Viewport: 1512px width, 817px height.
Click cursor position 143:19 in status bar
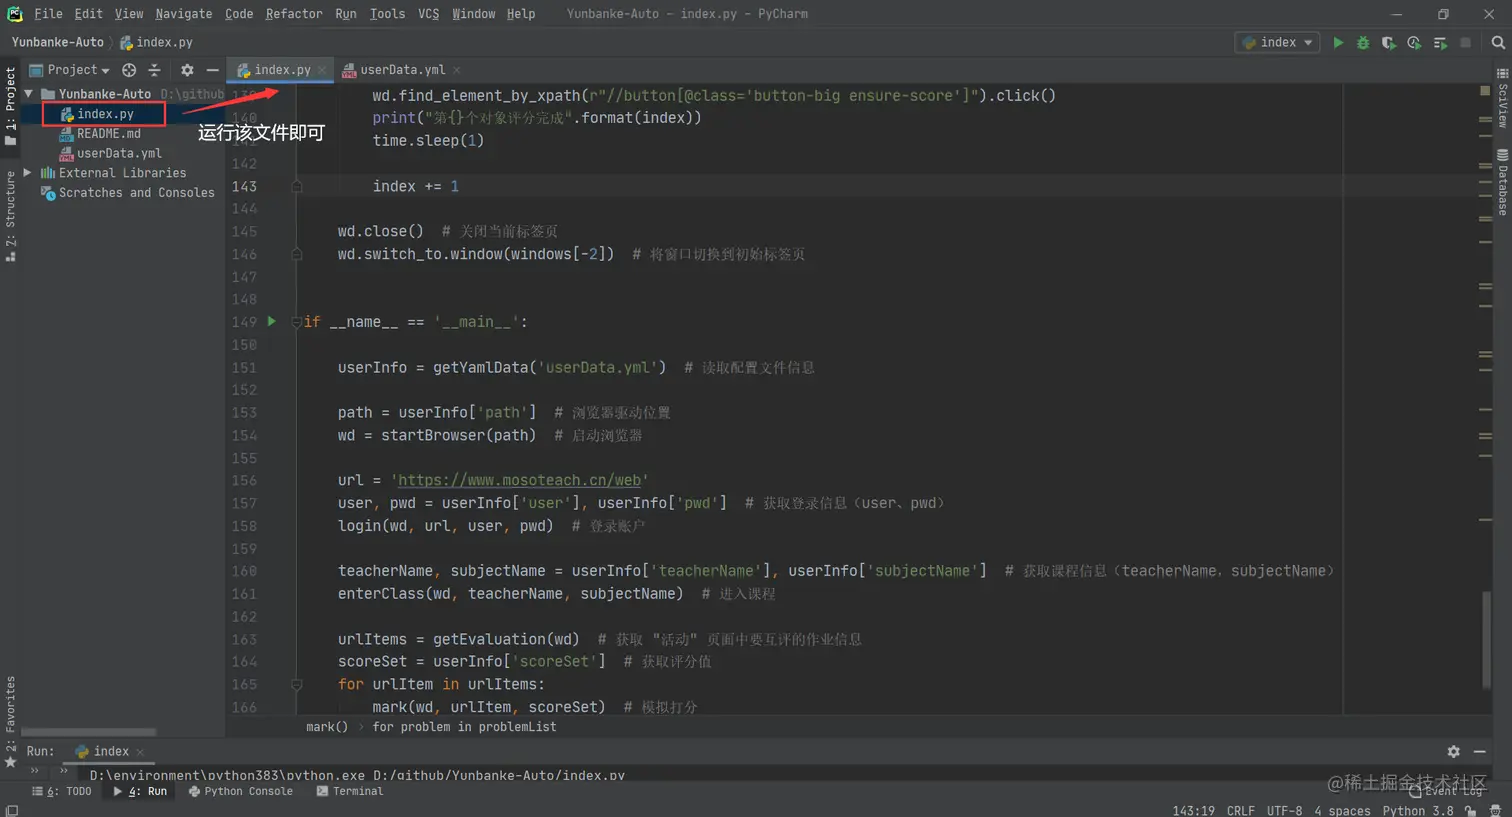(x=1194, y=811)
